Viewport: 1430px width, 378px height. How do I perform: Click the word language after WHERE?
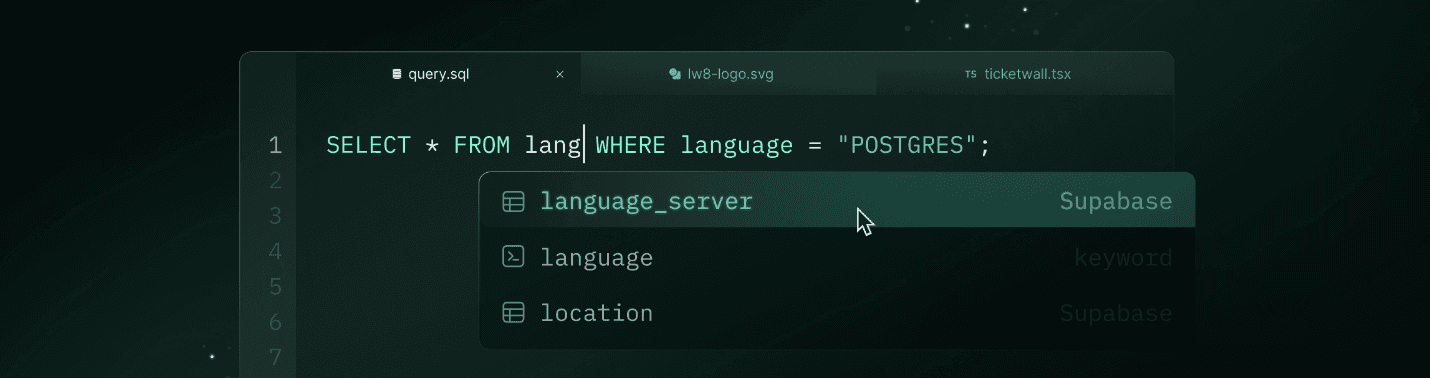point(737,146)
